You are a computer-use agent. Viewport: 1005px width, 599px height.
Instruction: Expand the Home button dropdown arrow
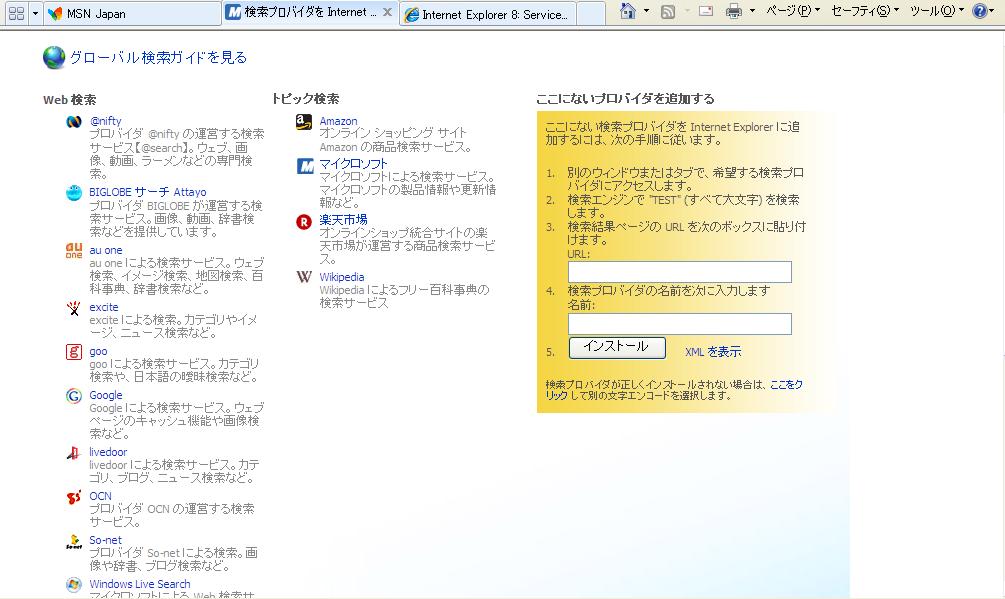(x=646, y=11)
